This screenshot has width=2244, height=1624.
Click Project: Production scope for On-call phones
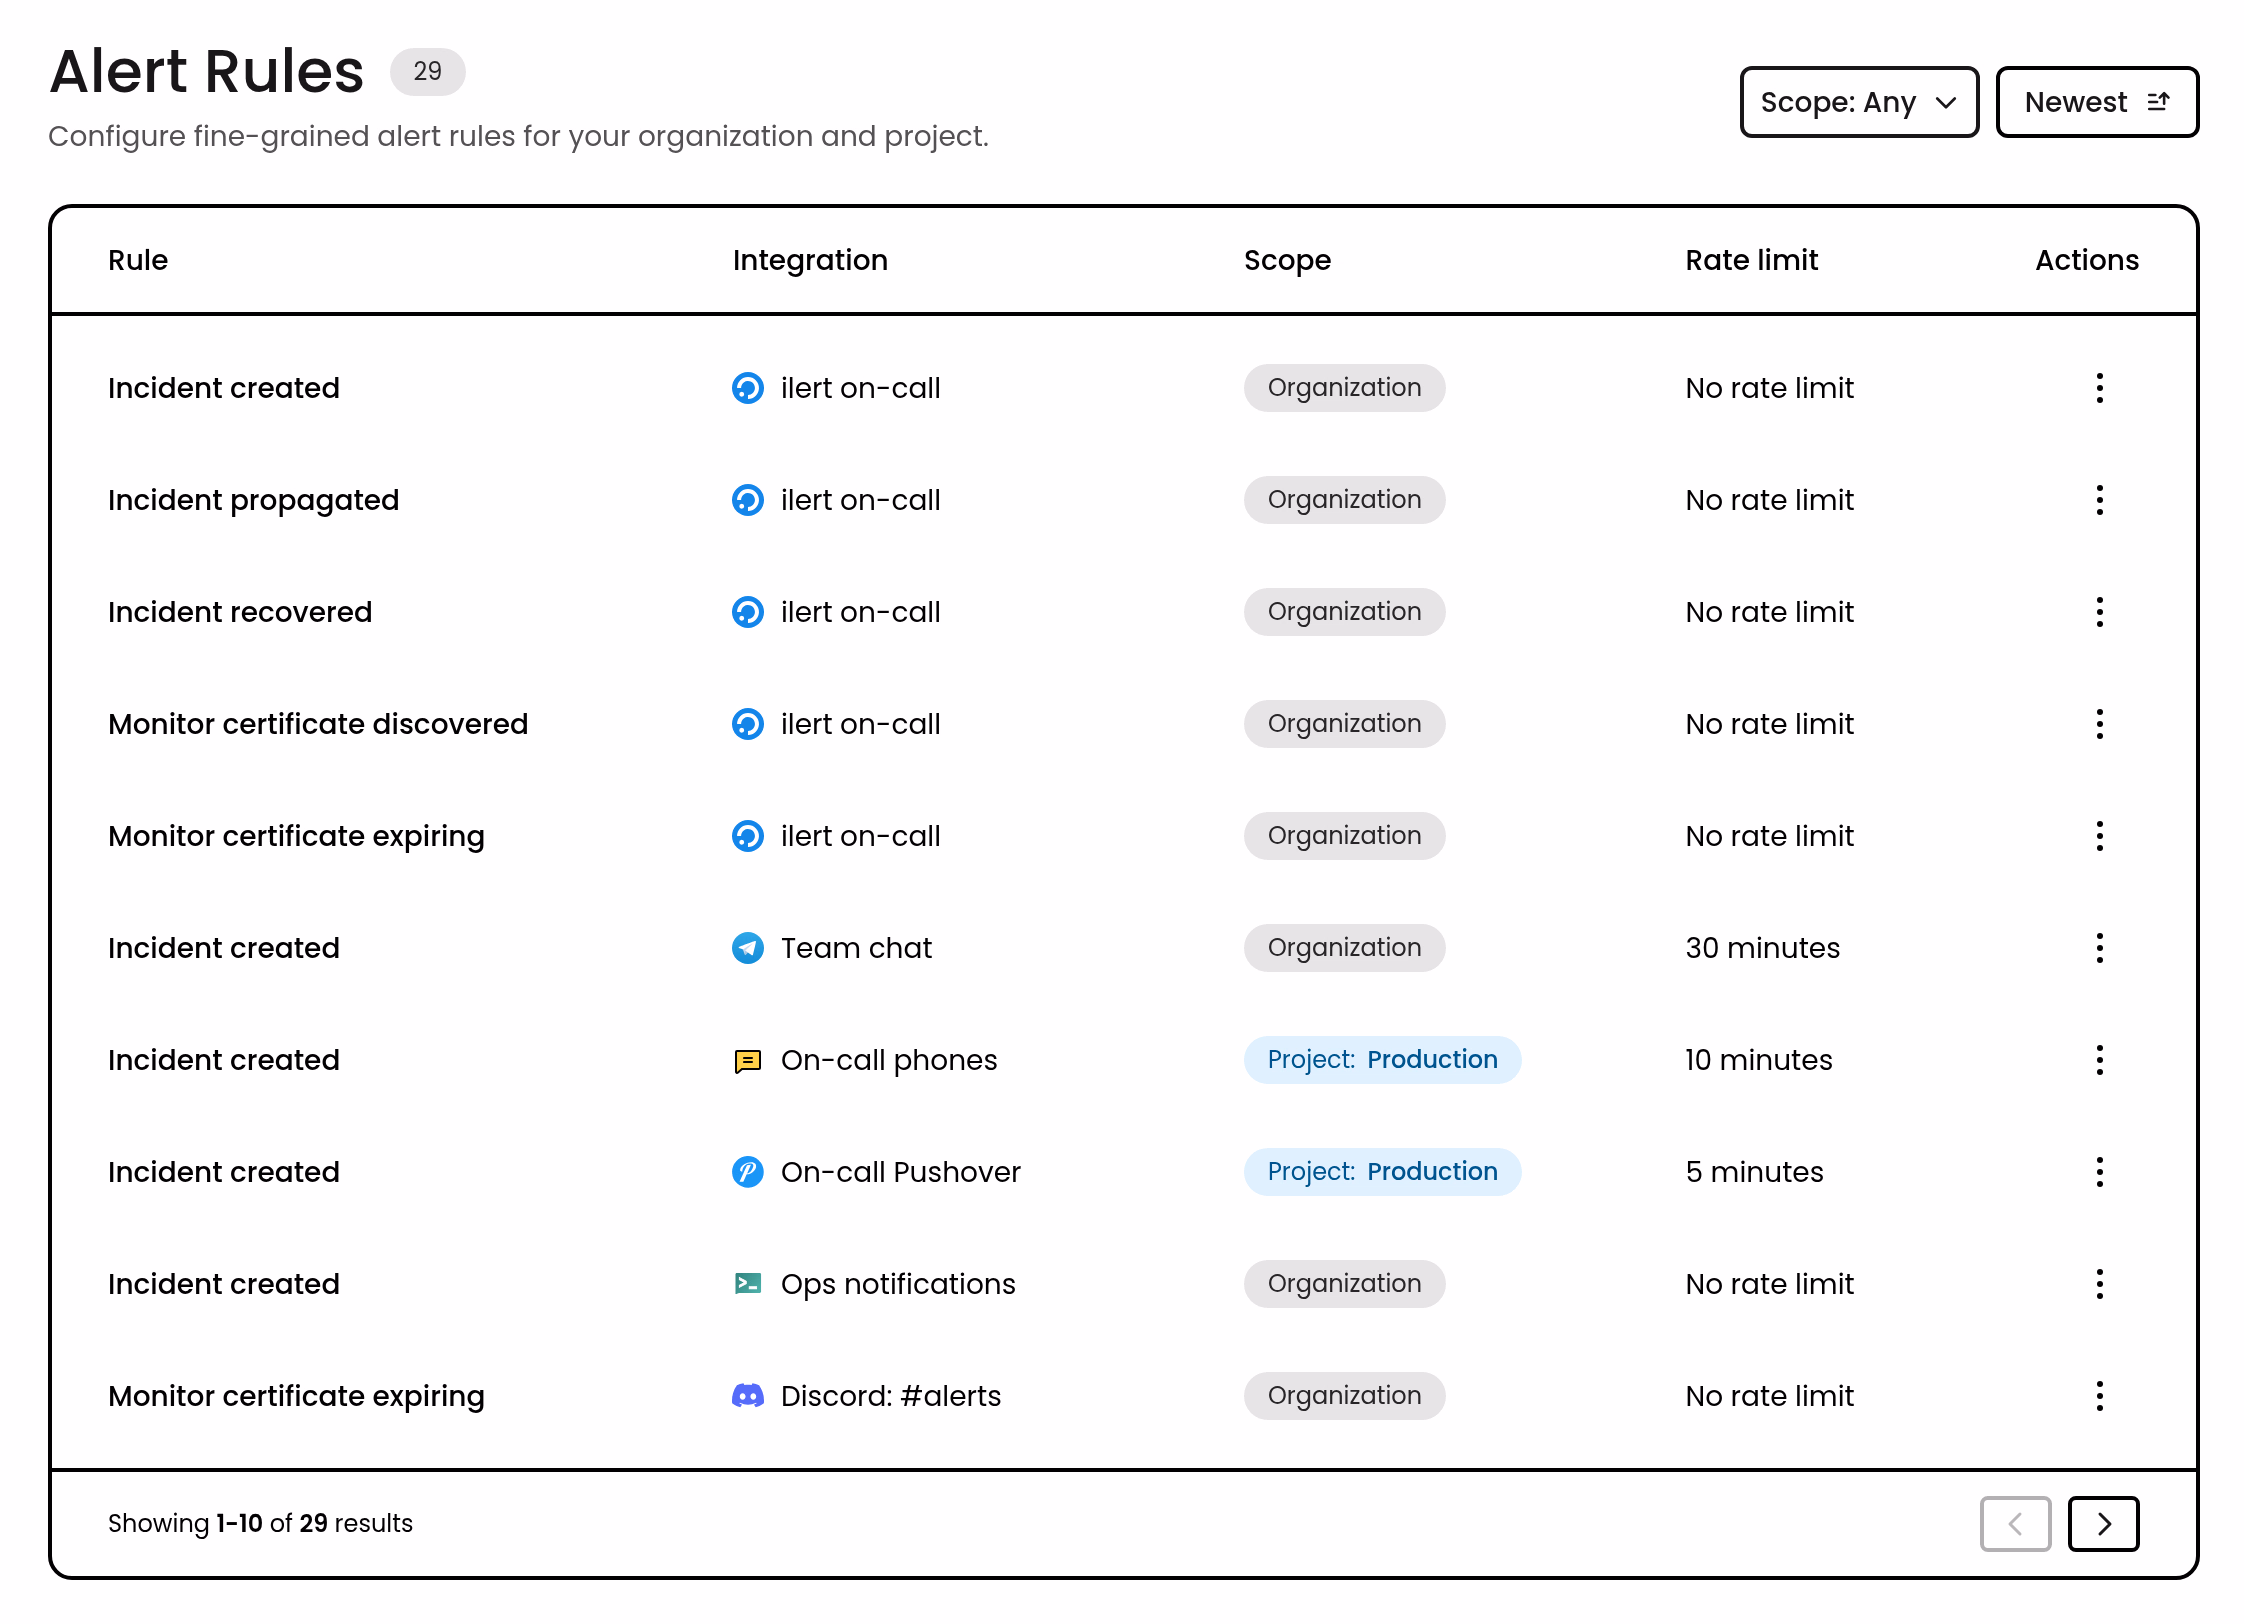pos(1382,1060)
